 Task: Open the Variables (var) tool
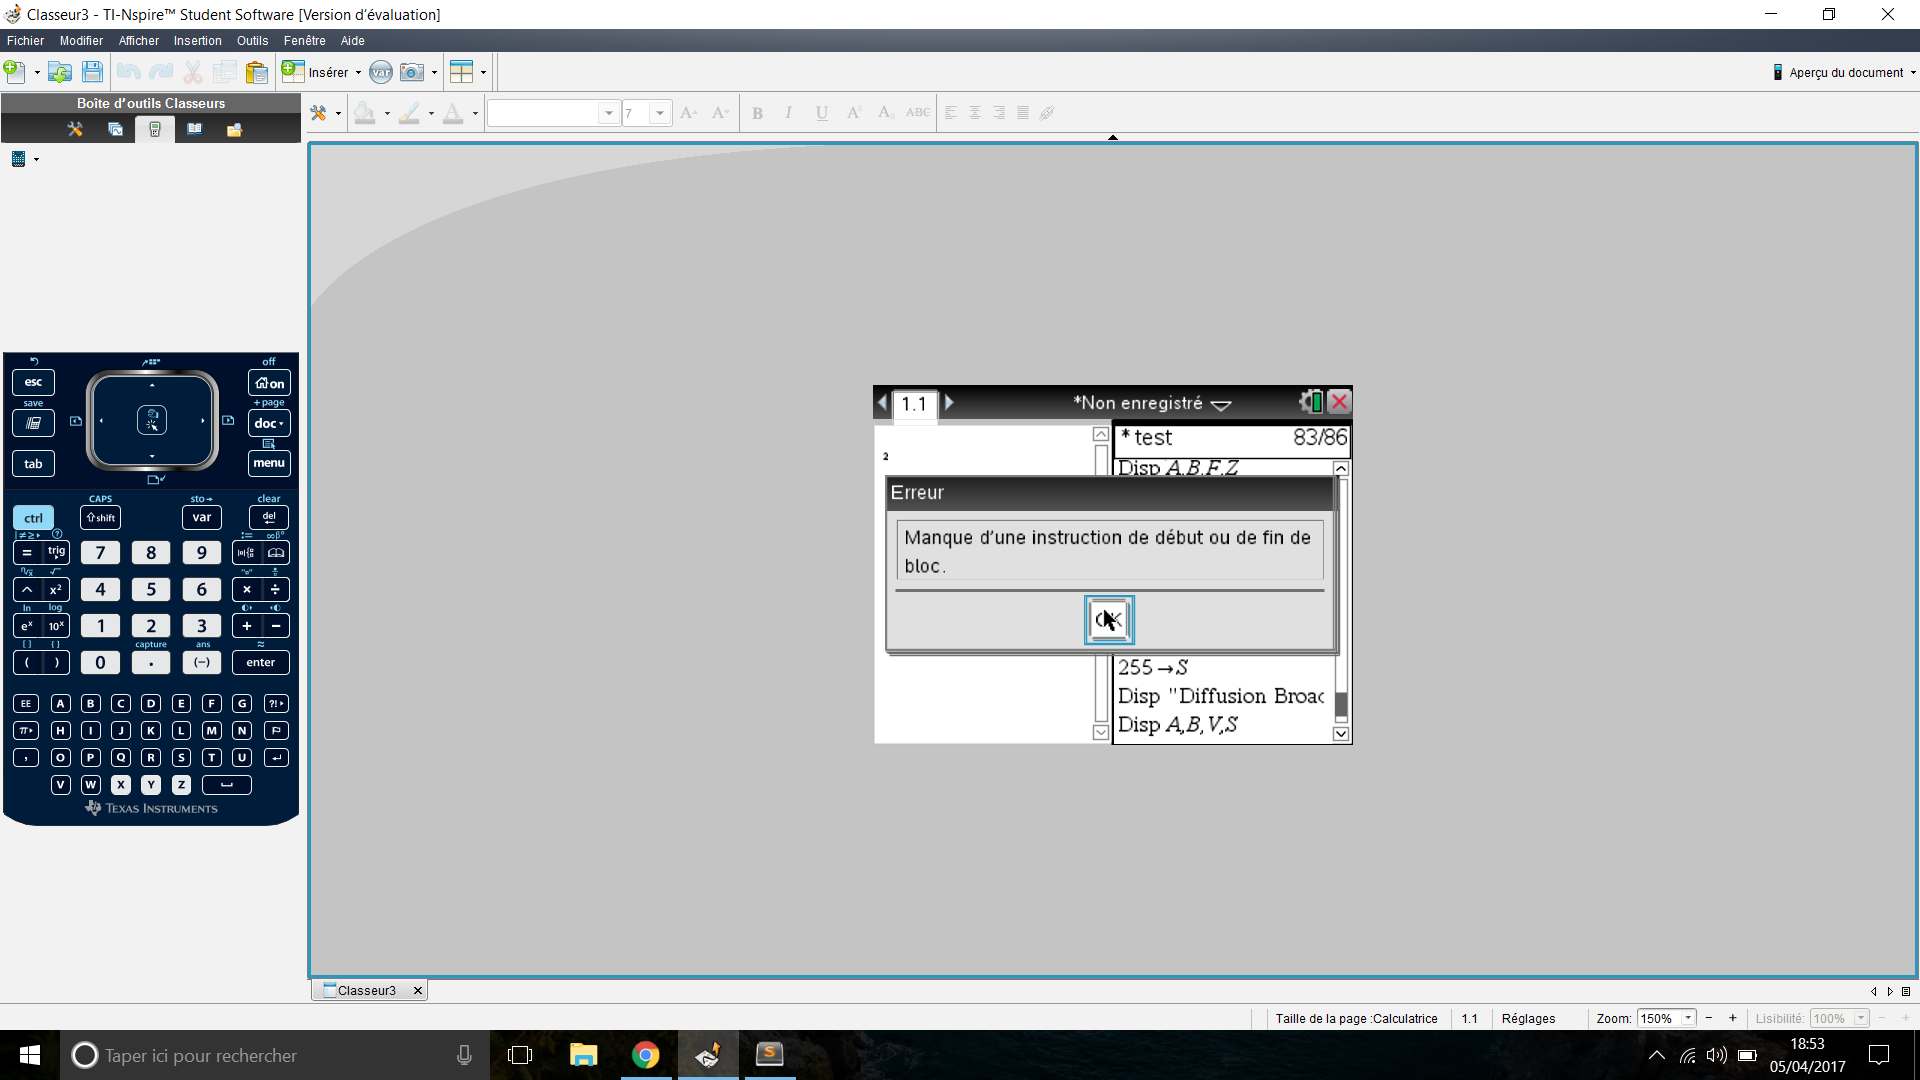tap(381, 72)
